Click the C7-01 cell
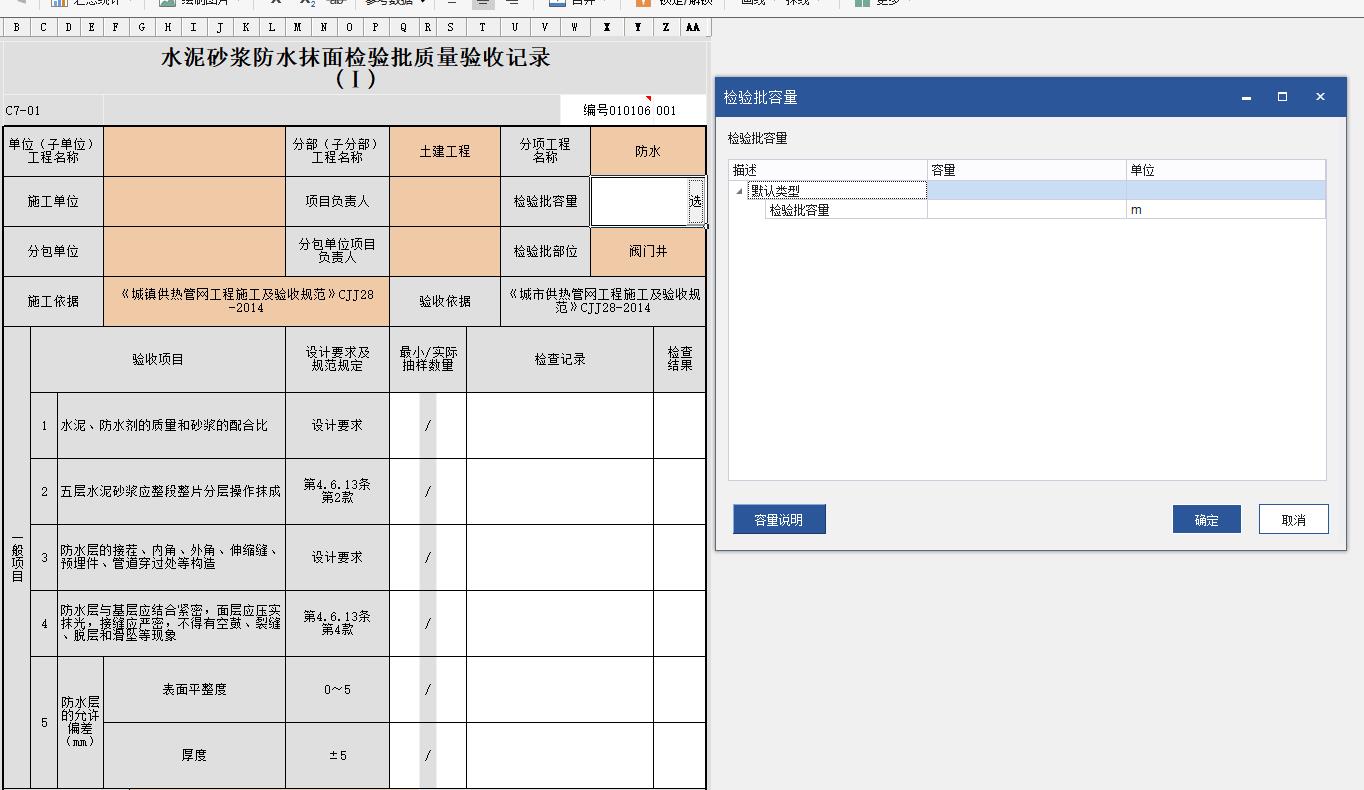 [53, 111]
